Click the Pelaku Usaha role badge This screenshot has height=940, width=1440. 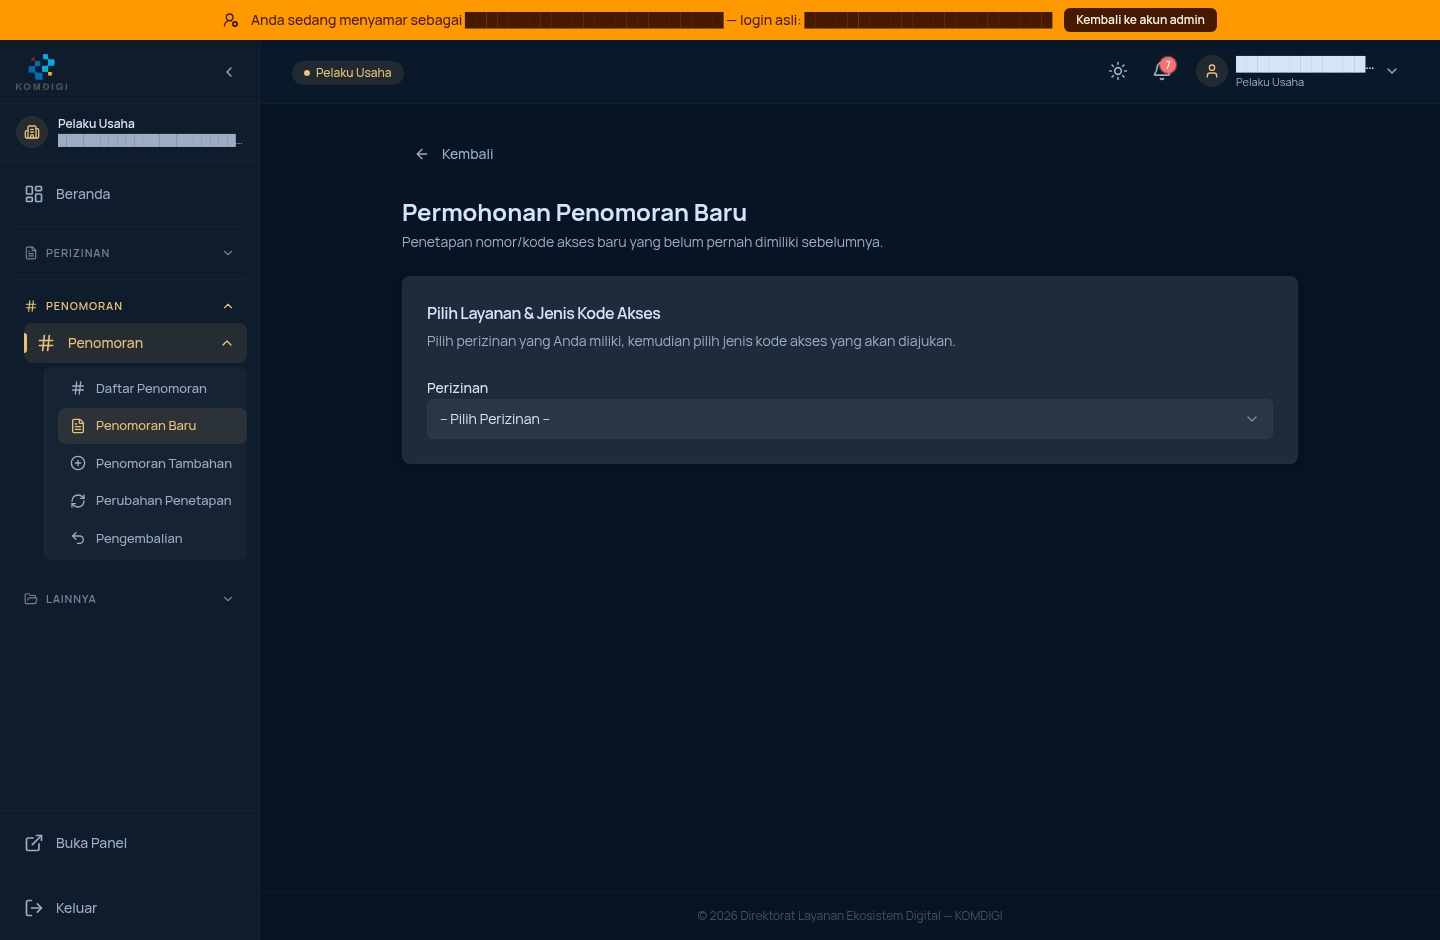tap(348, 73)
